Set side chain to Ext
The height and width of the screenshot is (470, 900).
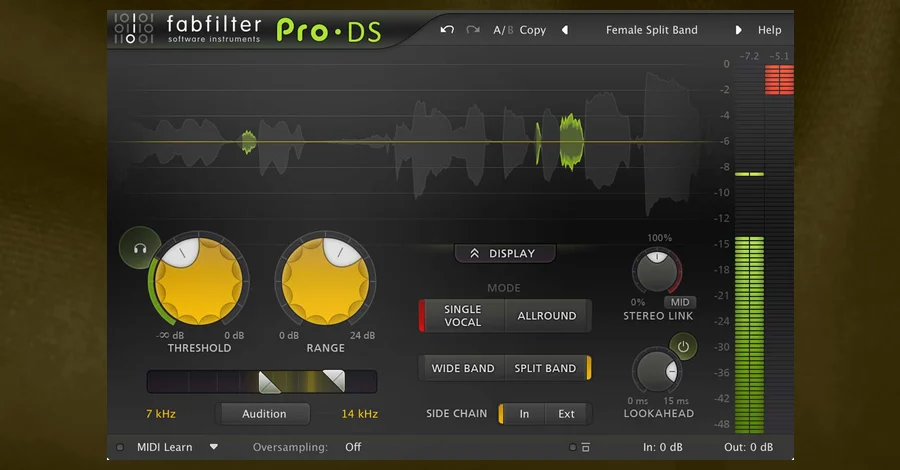[567, 414]
